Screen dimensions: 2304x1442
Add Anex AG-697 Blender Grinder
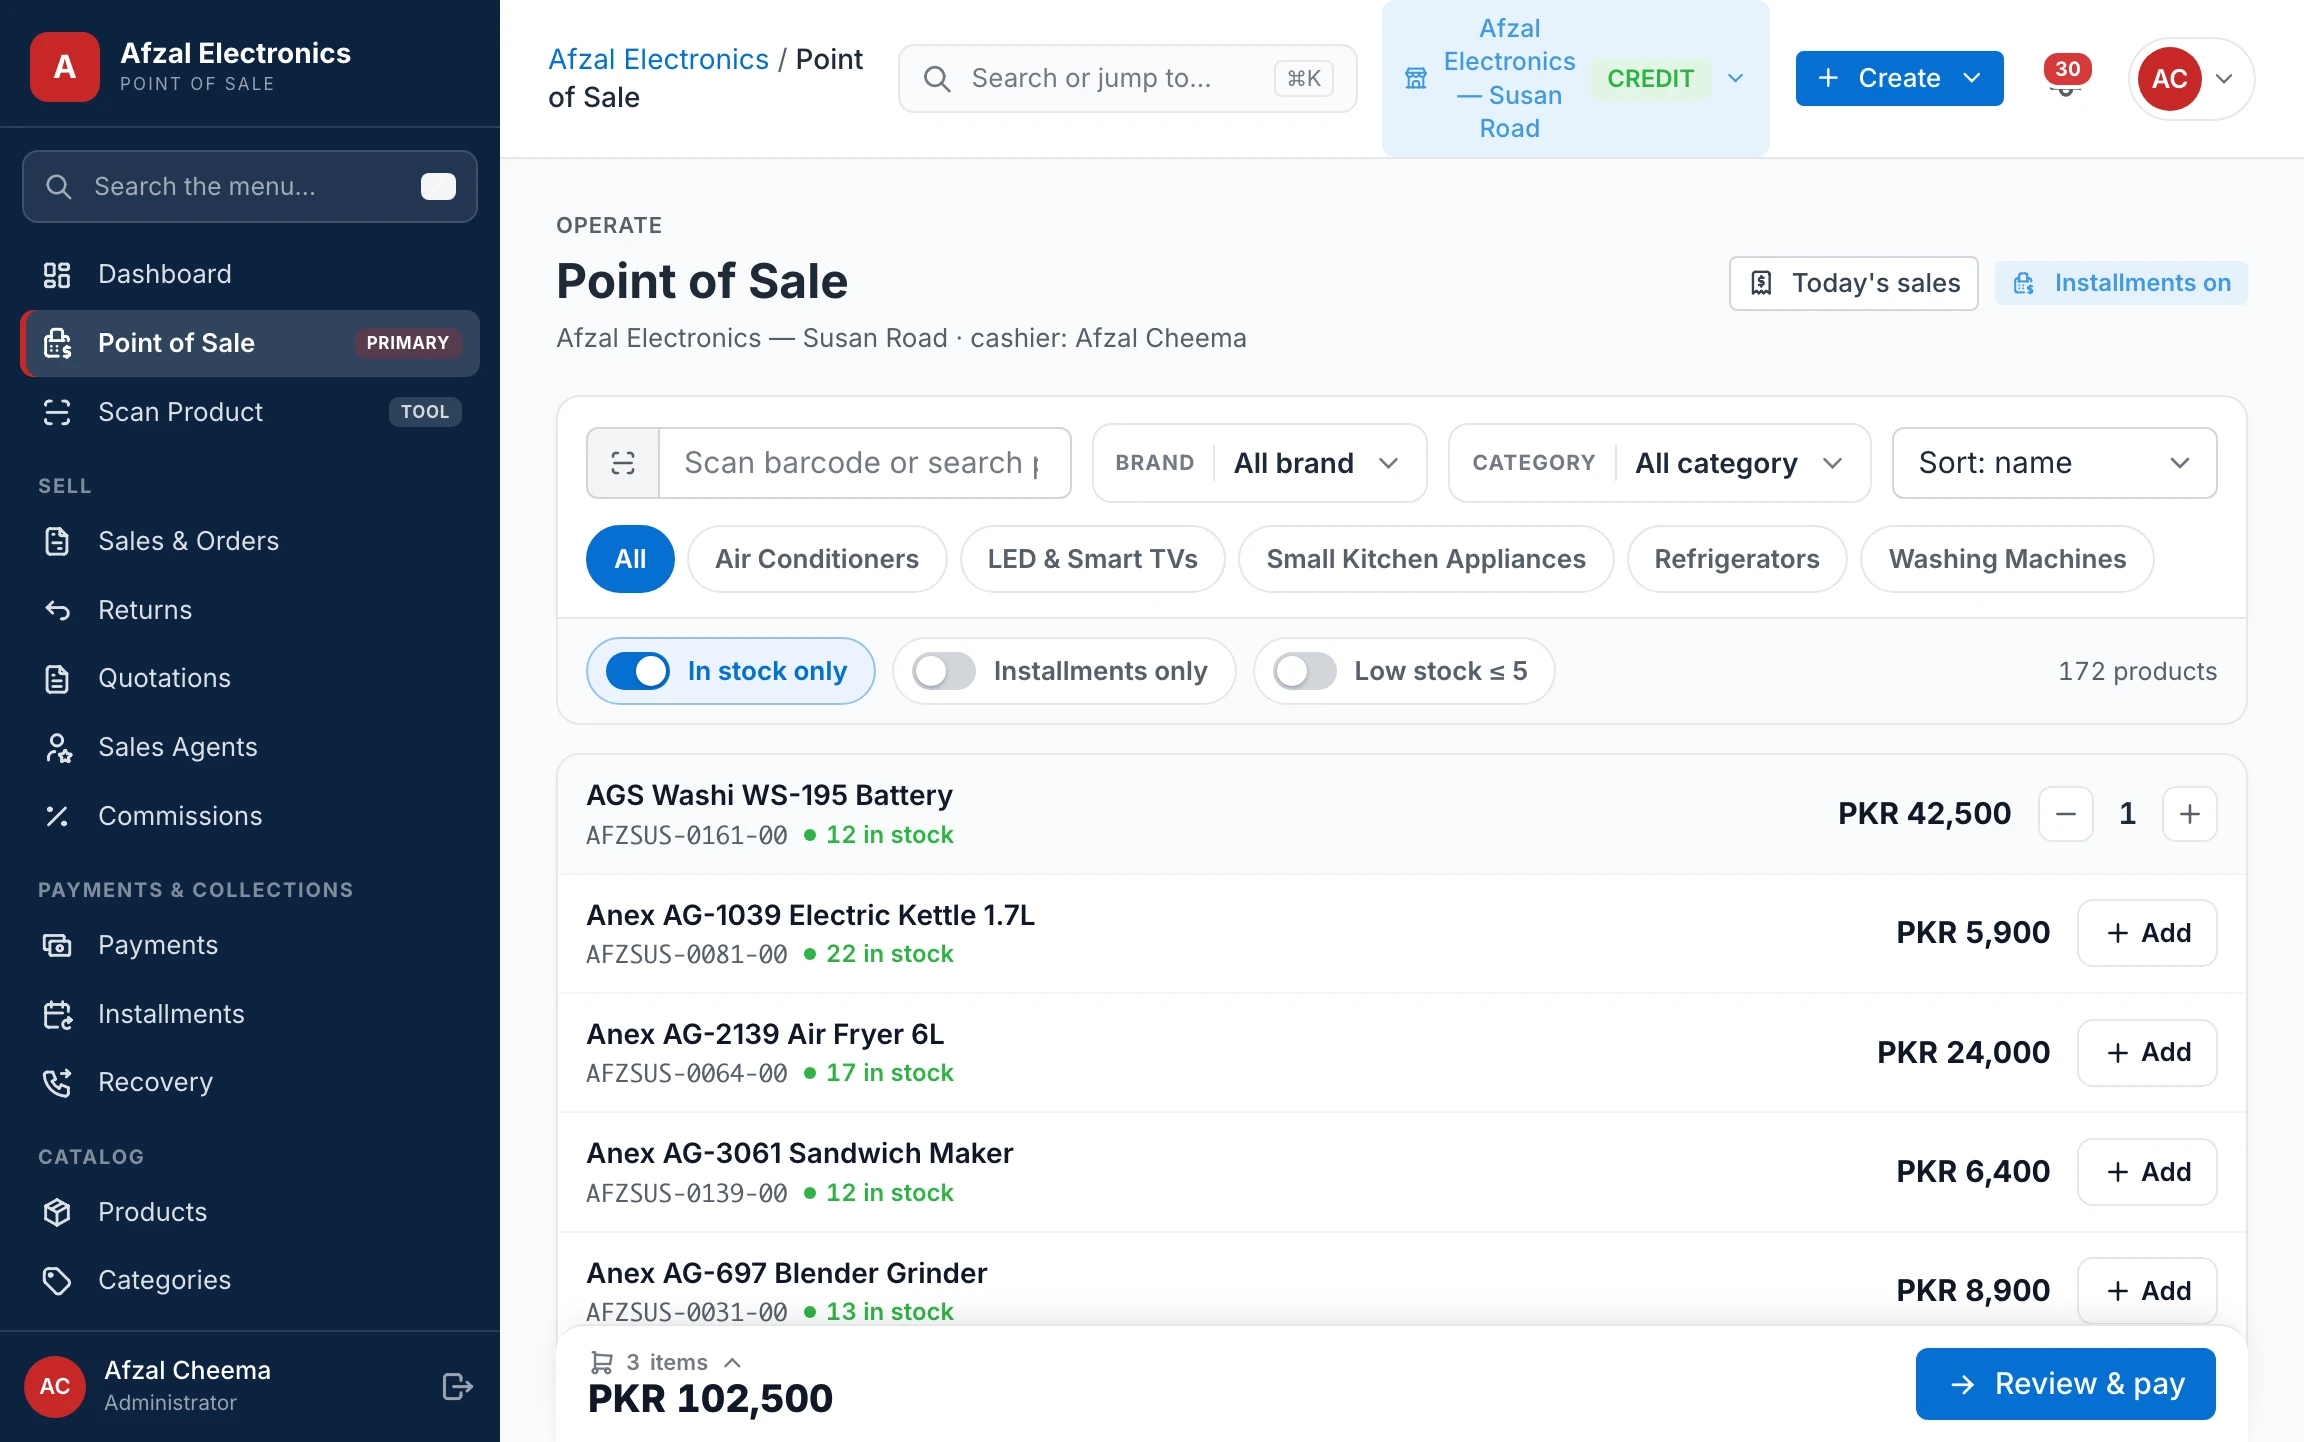point(2147,1291)
